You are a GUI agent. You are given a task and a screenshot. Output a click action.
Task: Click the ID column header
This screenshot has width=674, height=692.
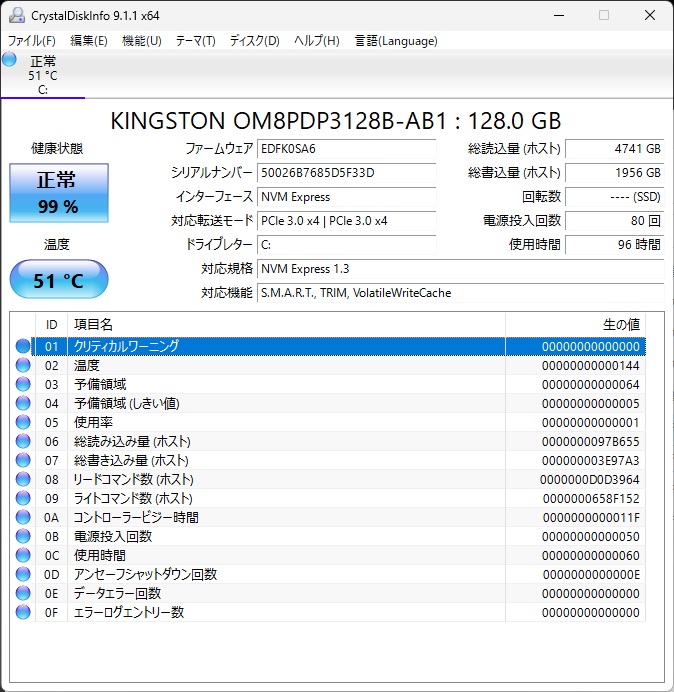click(51, 325)
